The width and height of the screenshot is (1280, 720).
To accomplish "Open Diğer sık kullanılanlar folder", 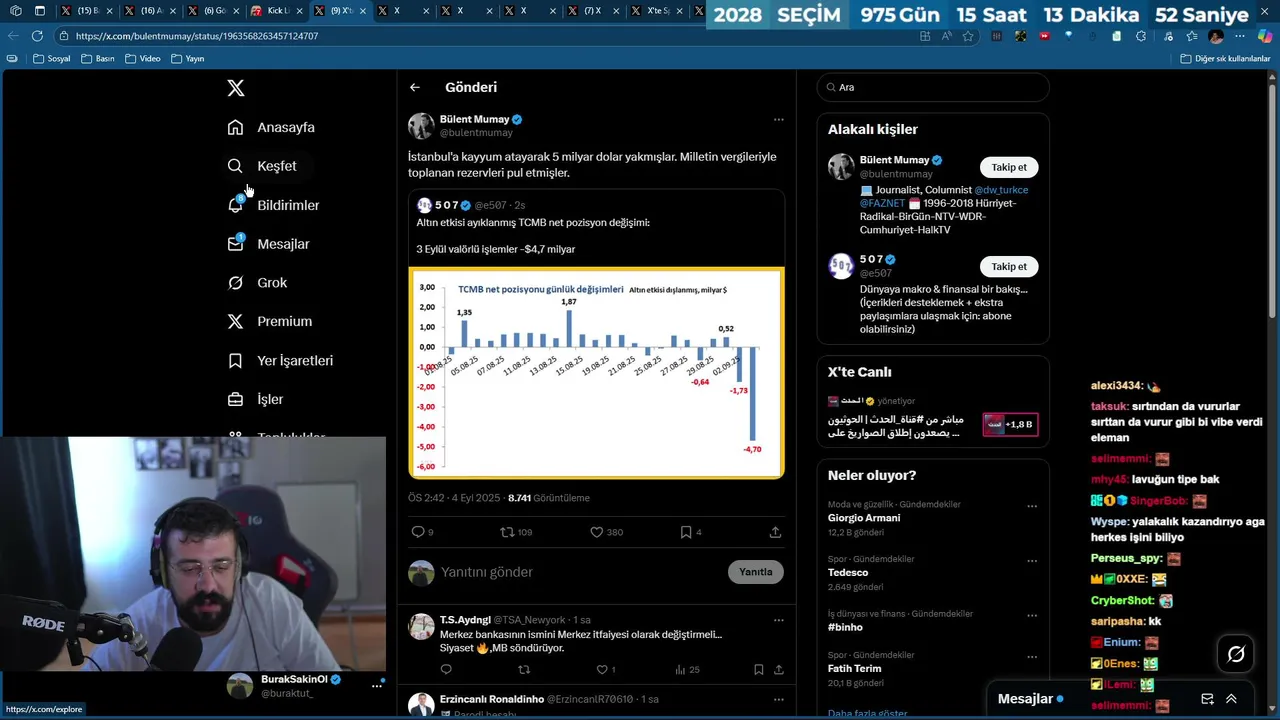I will point(1225,59).
